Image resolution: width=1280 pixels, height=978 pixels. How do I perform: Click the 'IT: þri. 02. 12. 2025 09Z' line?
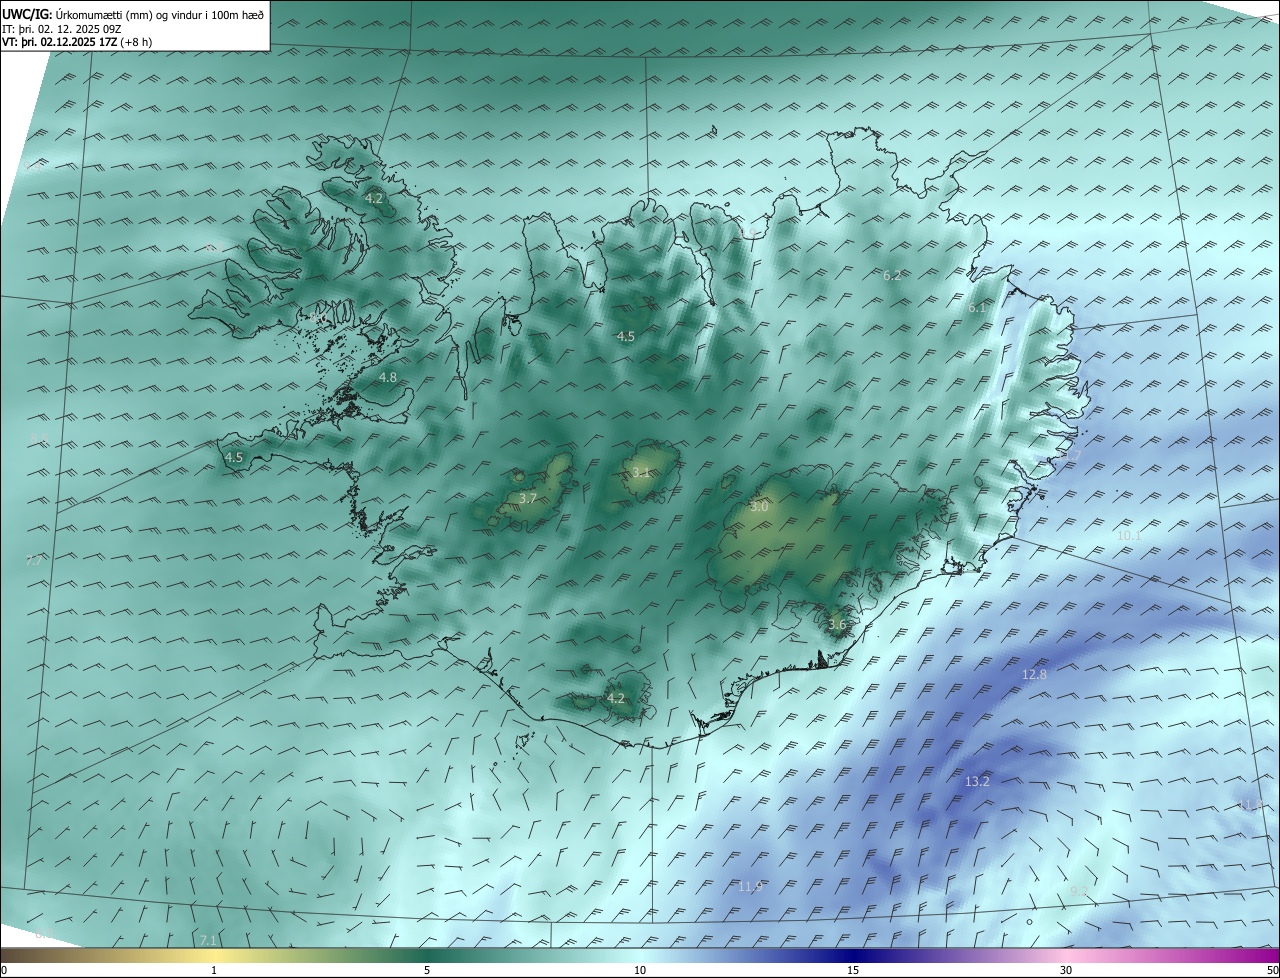[x=62, y=28]
